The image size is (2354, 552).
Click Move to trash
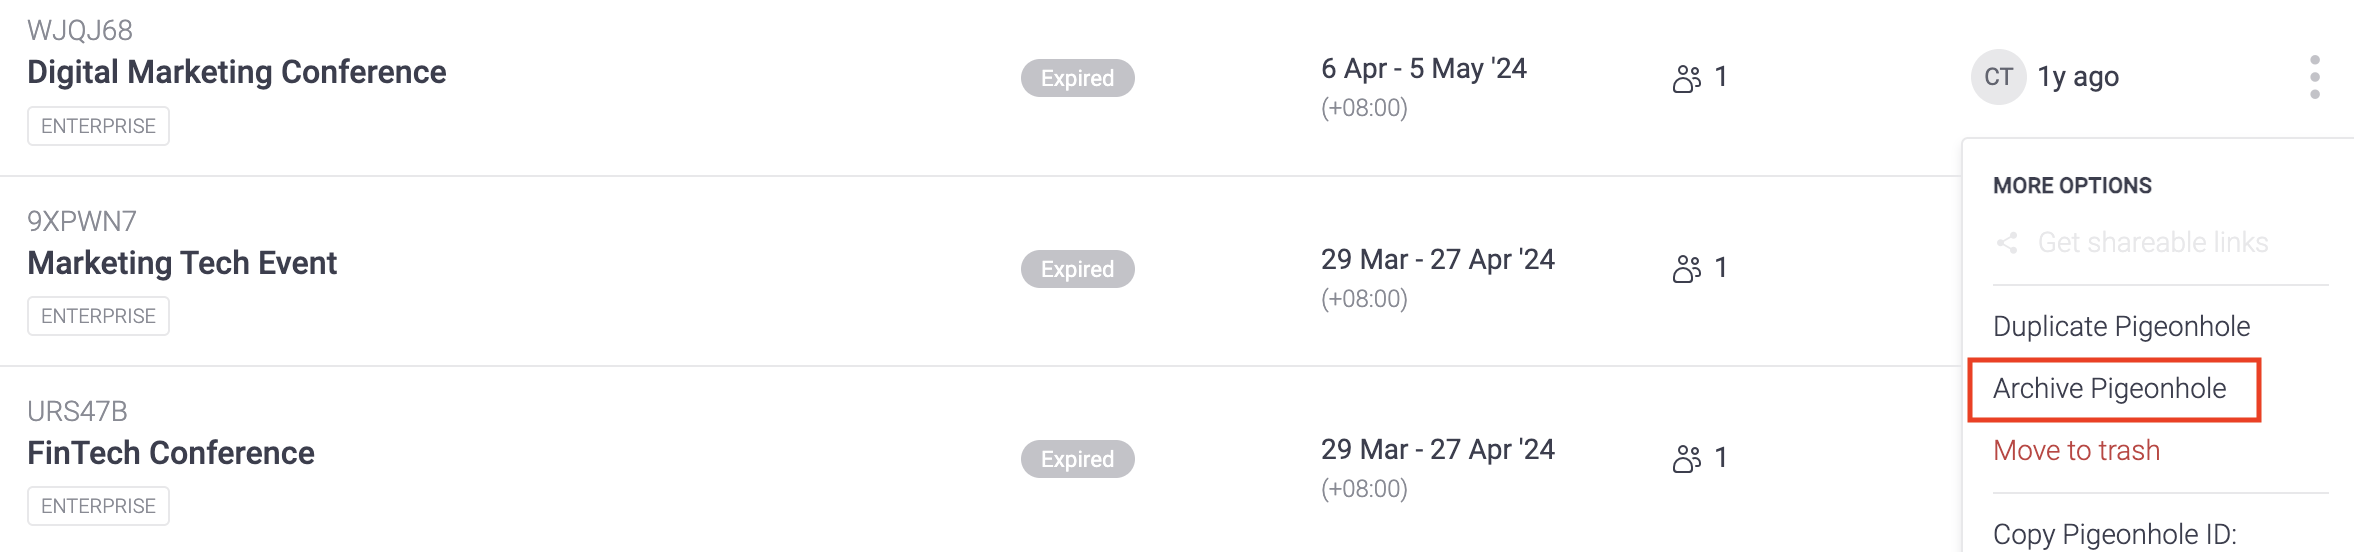pyautogui.click(x=2076, y=451)
